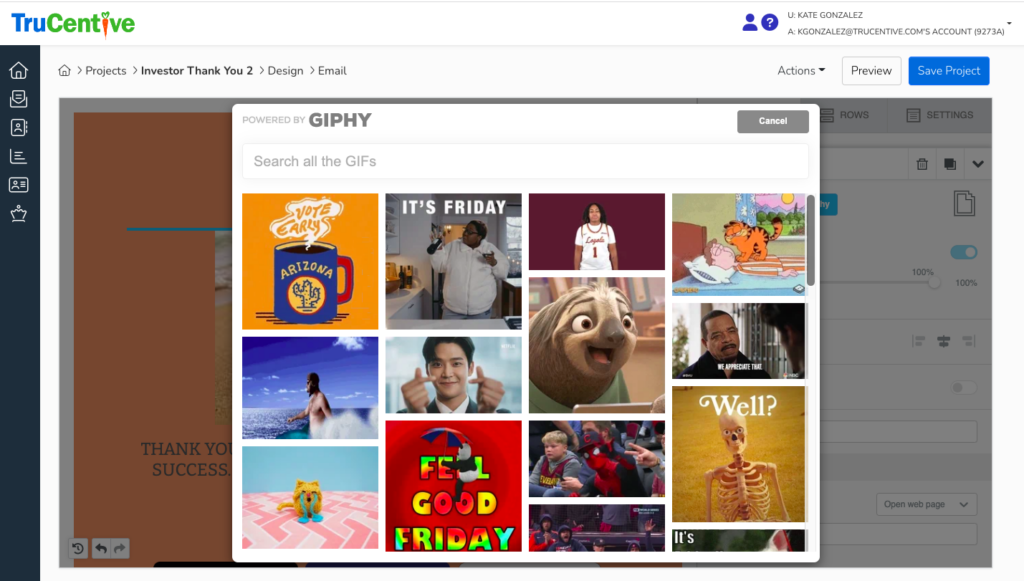Image resolution: width=1024 pixels, height=581 pixels.
Task: Open the contacts book icon in sidebar
Action: (18, 127)
